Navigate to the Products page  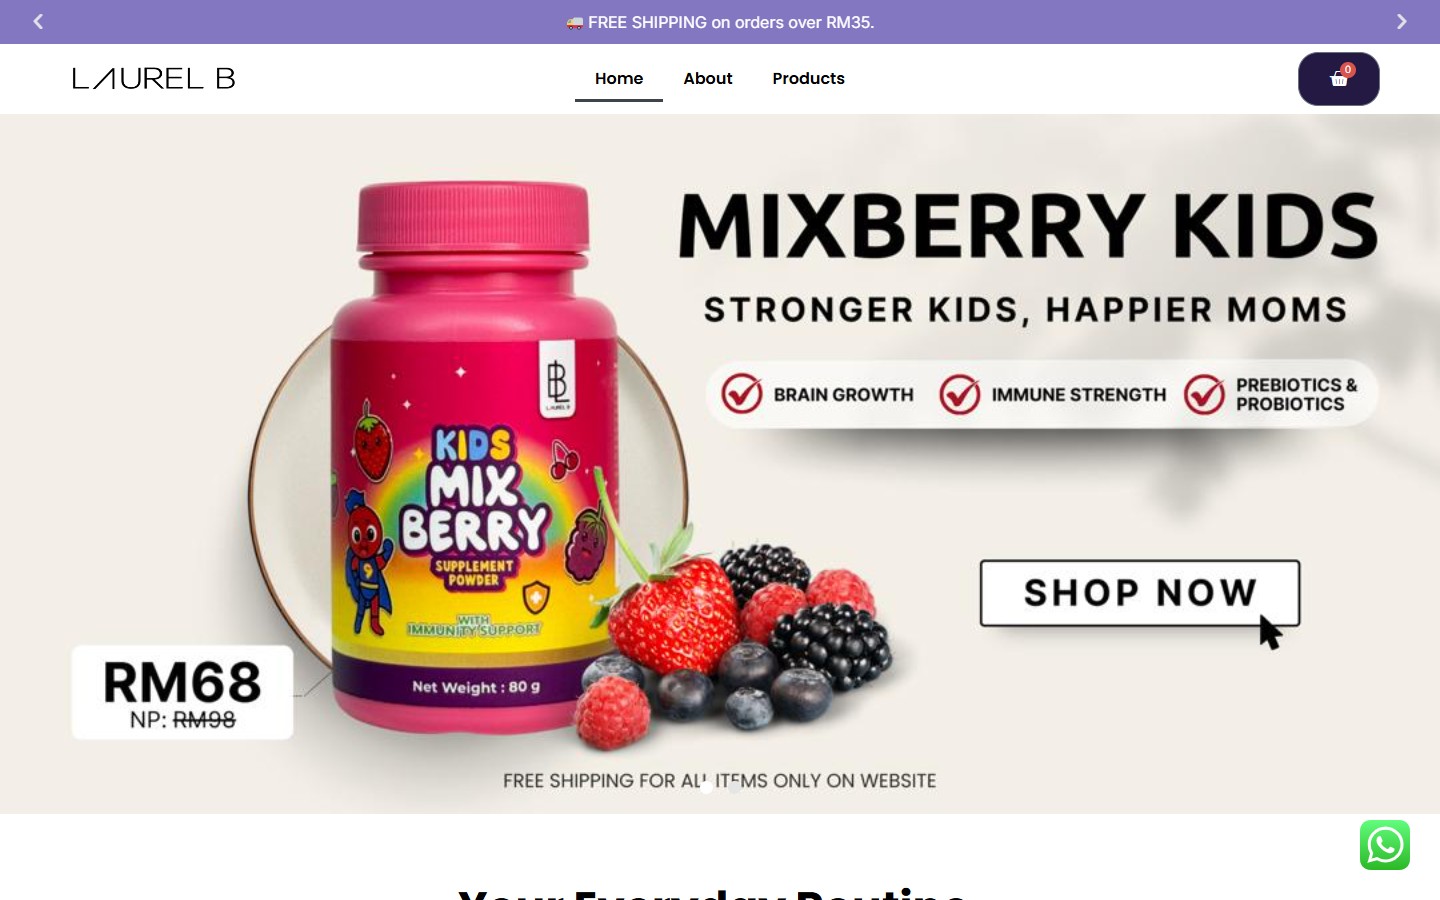coord(808,78)
